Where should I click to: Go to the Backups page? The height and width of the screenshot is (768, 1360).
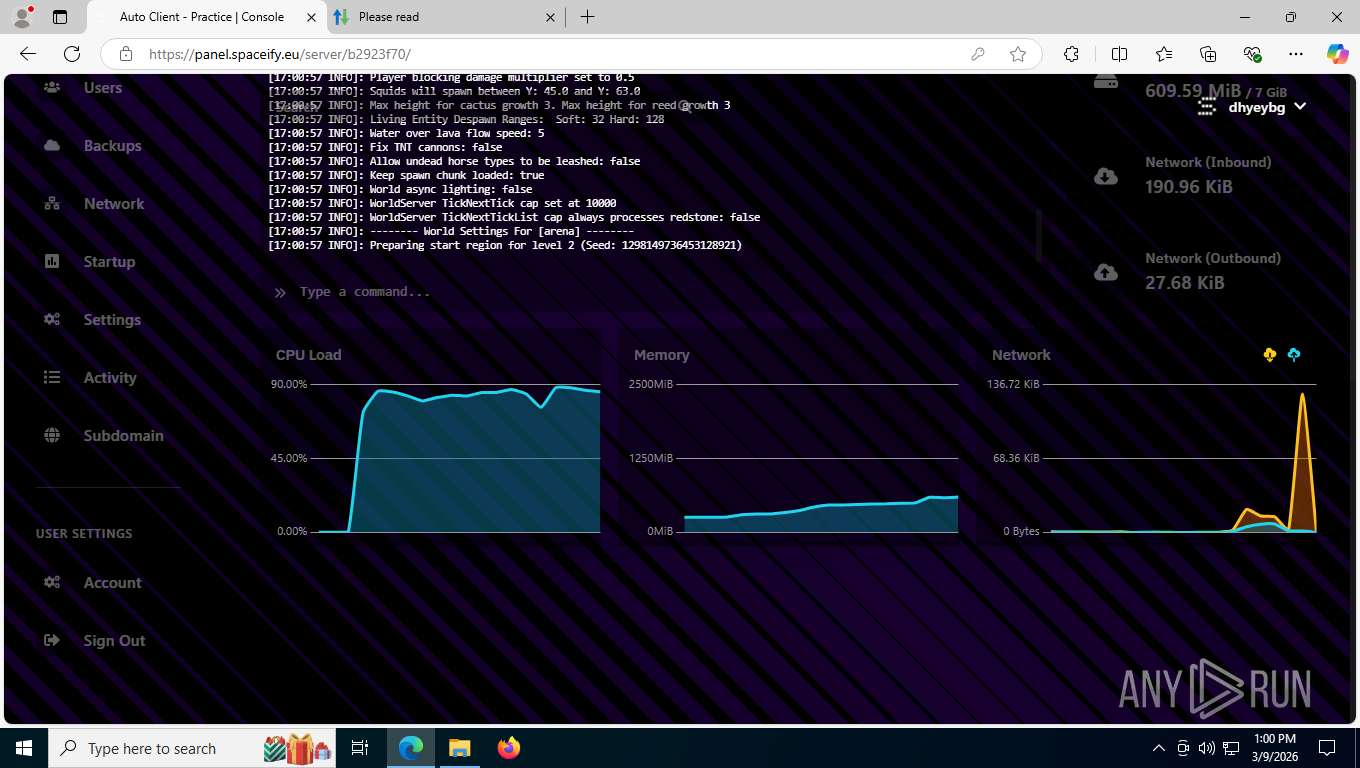(x=113, y=146)
